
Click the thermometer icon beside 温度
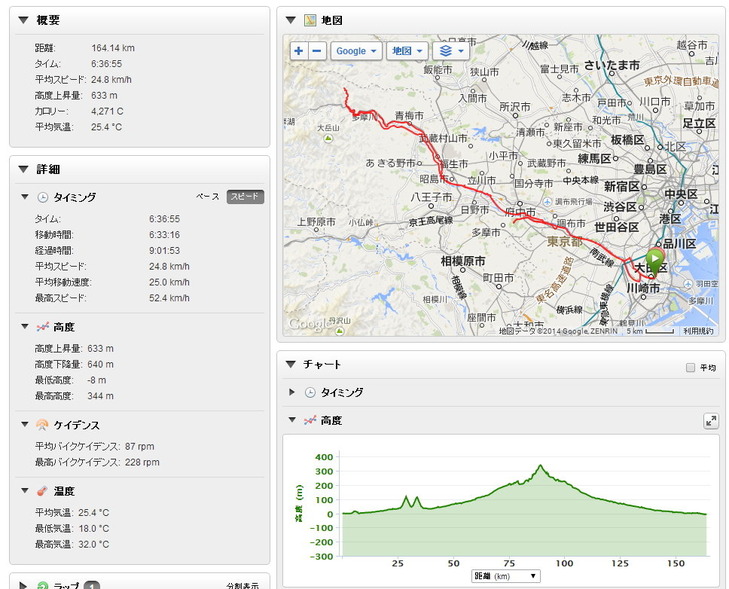point(42,491)
